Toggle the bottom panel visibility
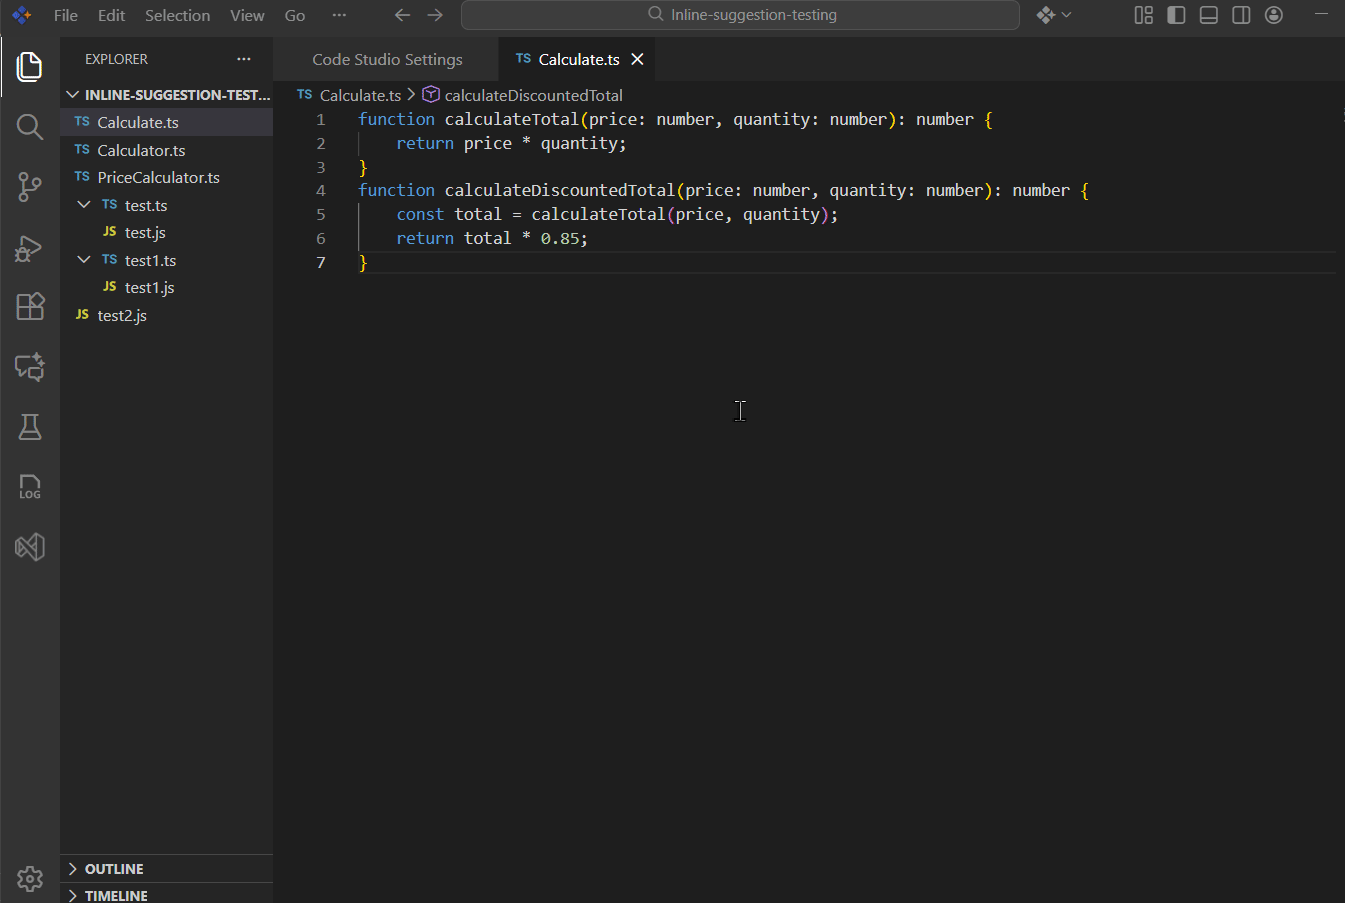 click(1208, 15)
